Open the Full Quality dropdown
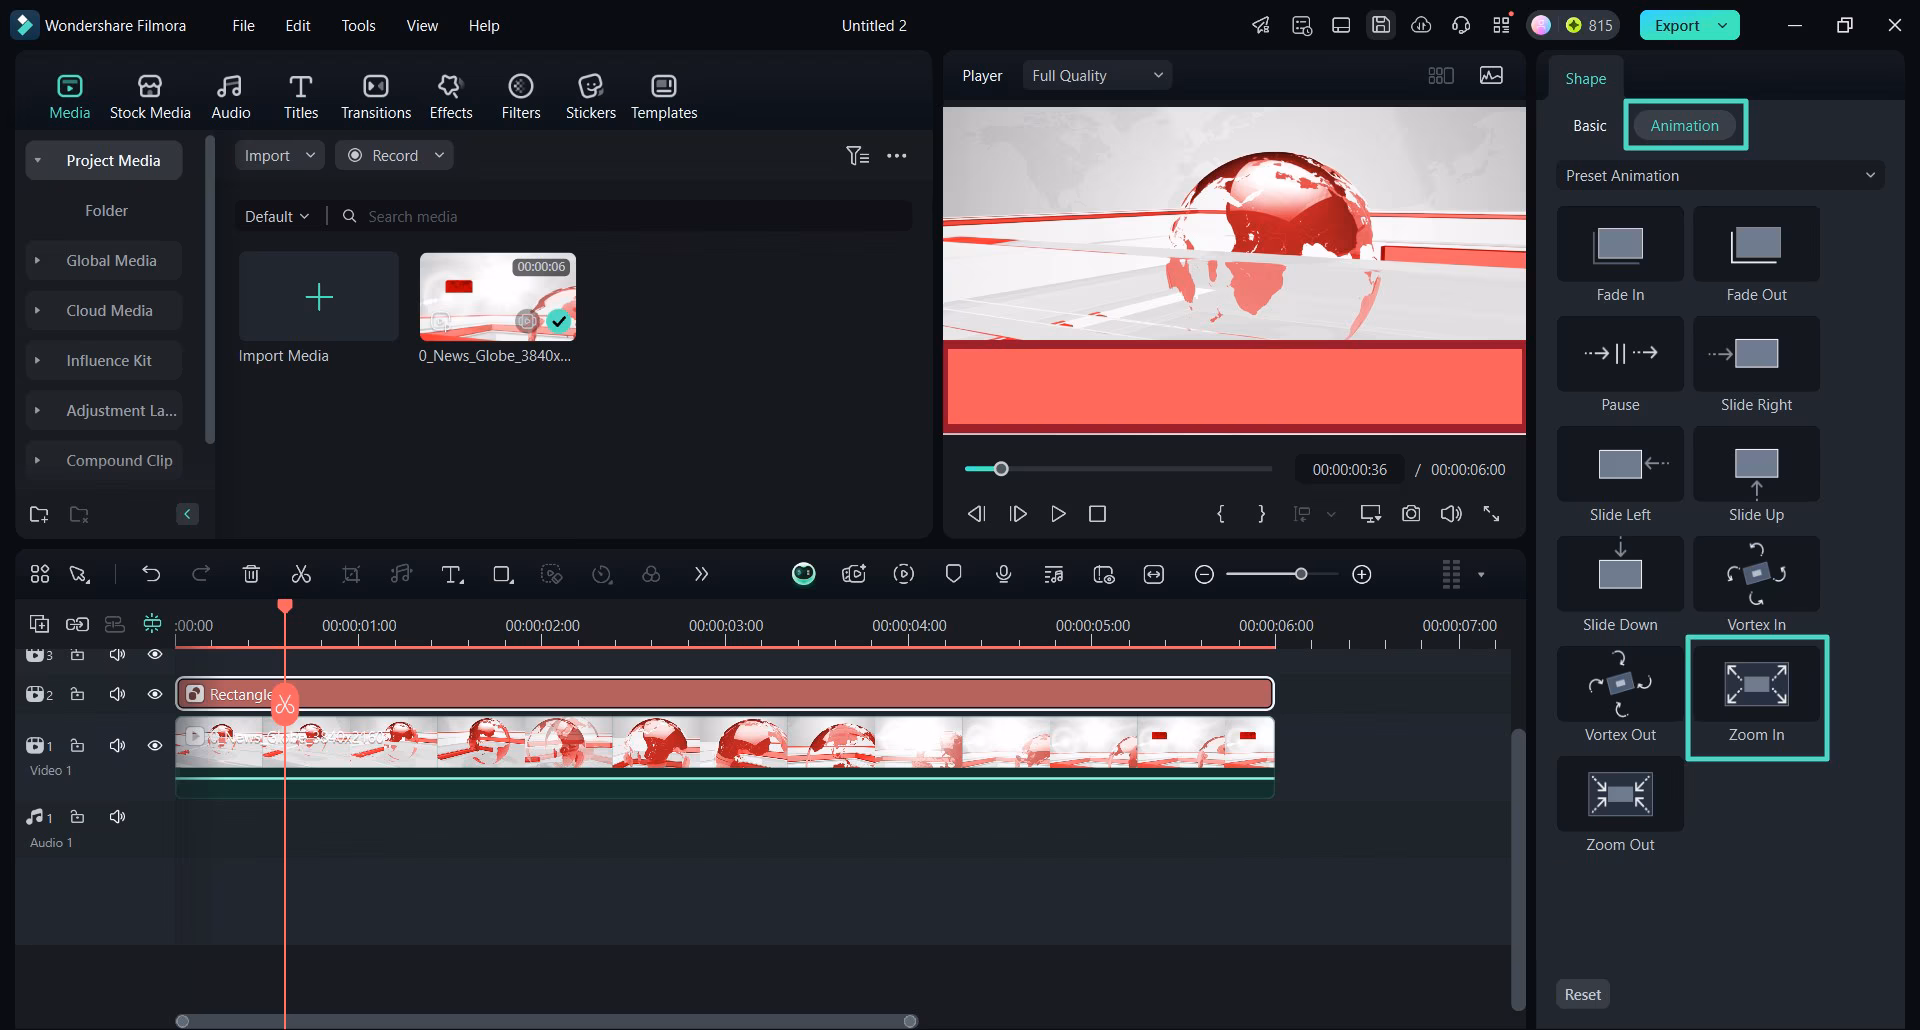Image resolution: width=1920 pixels, height=1030 pixels. click(1097, 76)
